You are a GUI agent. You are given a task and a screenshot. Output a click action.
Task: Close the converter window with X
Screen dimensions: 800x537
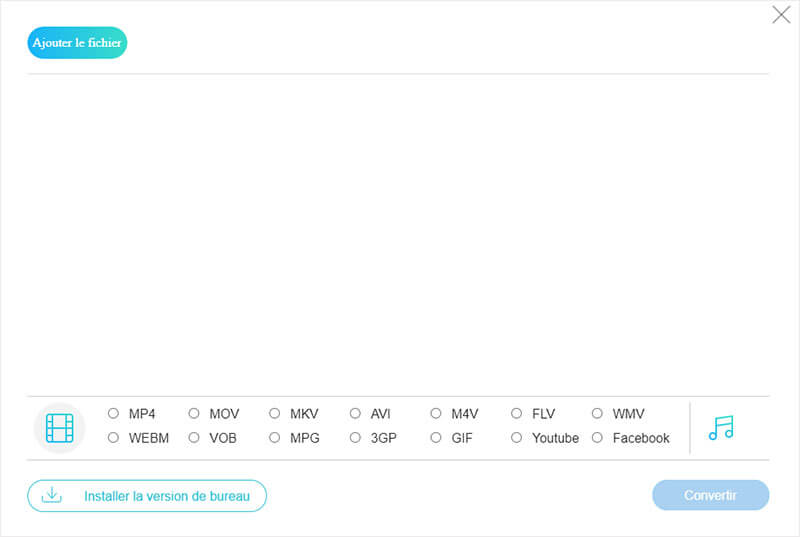(781, 15)
